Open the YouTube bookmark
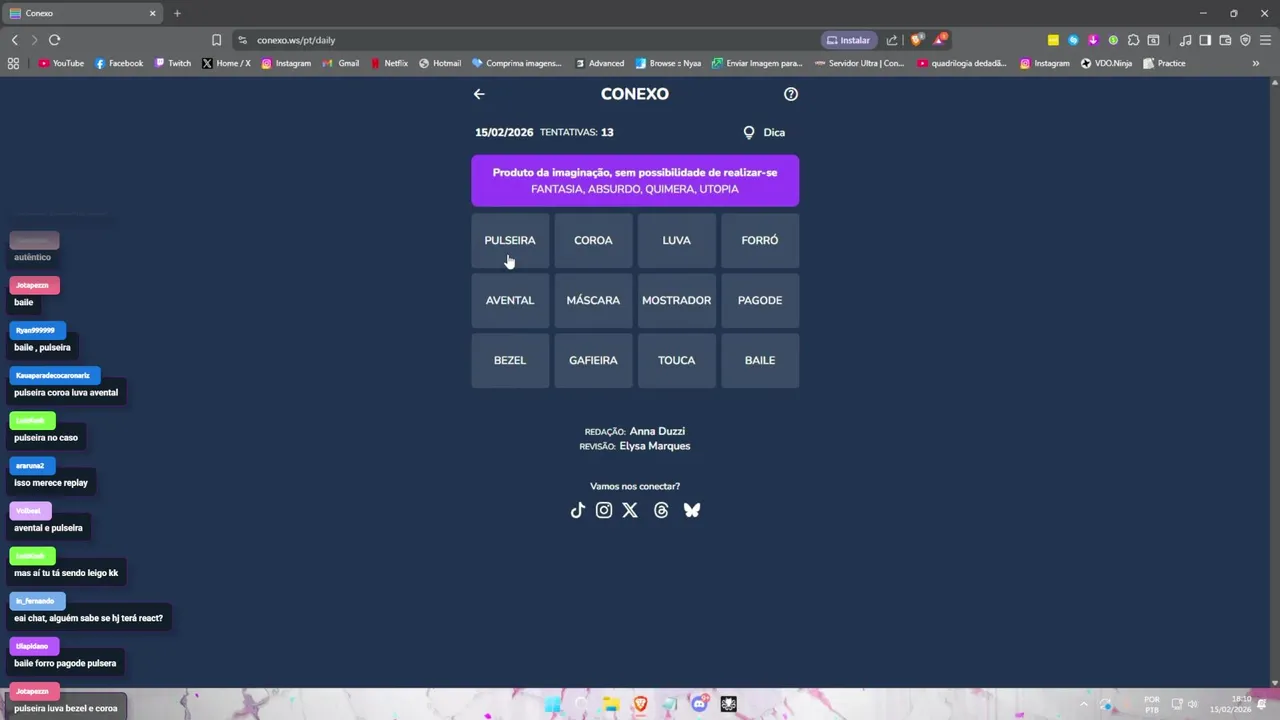1280x720 pixels. click(61, 63)
